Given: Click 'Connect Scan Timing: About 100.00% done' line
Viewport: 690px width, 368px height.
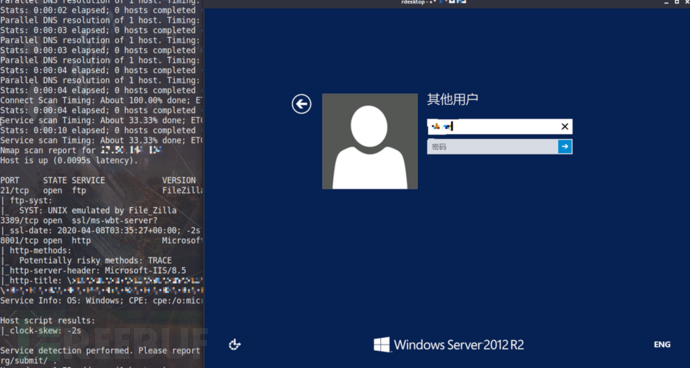Looking at the screenshot, I should 101,100.
